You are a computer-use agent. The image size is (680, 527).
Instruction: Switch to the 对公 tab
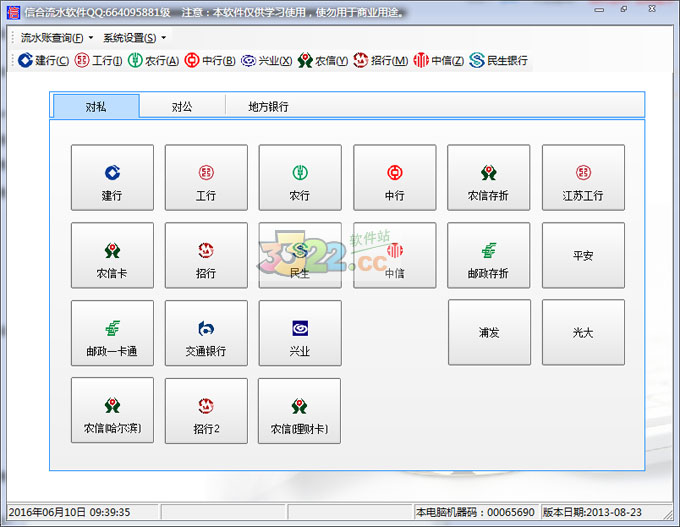tap(182, 107)
